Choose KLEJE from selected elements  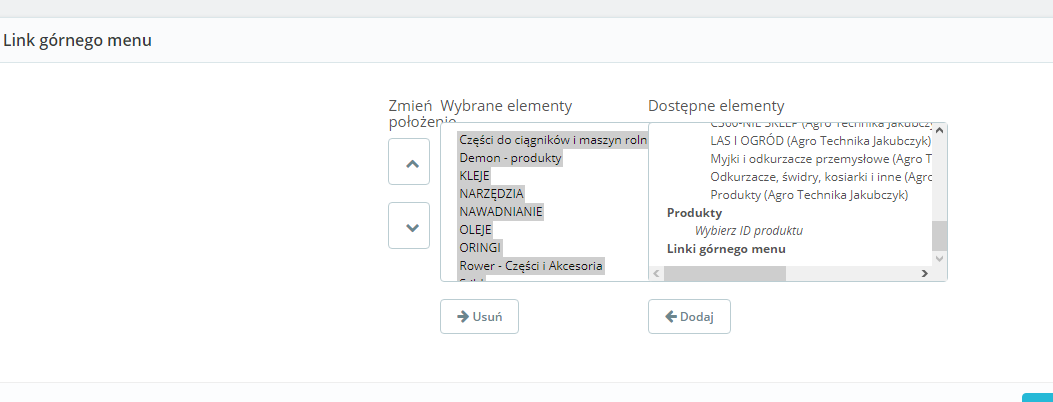coord(475,176)
